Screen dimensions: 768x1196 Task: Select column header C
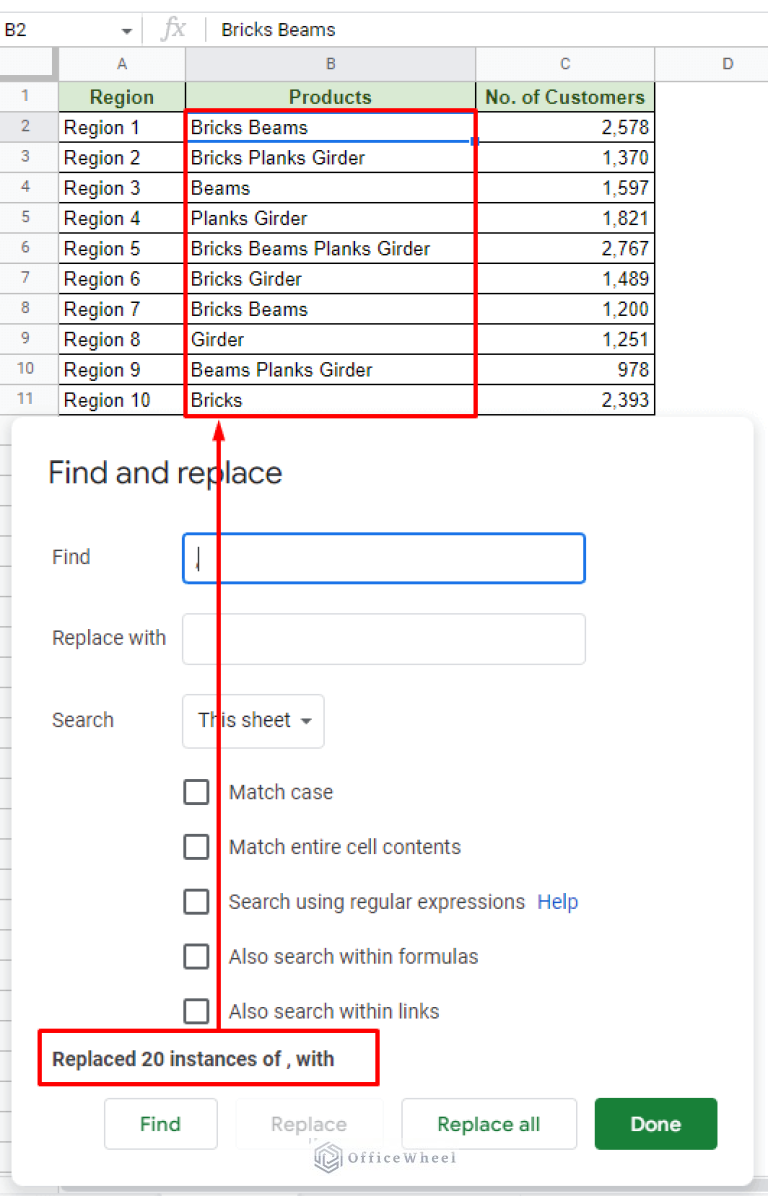[x=564, y=63]
